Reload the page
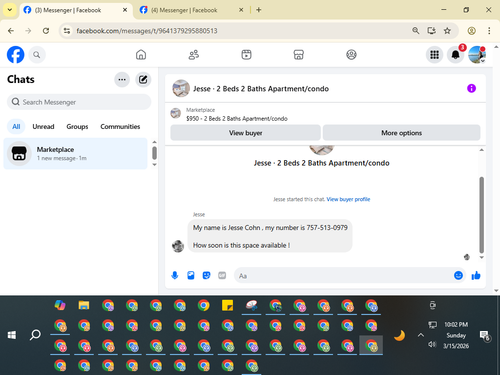 coord(46,31)
